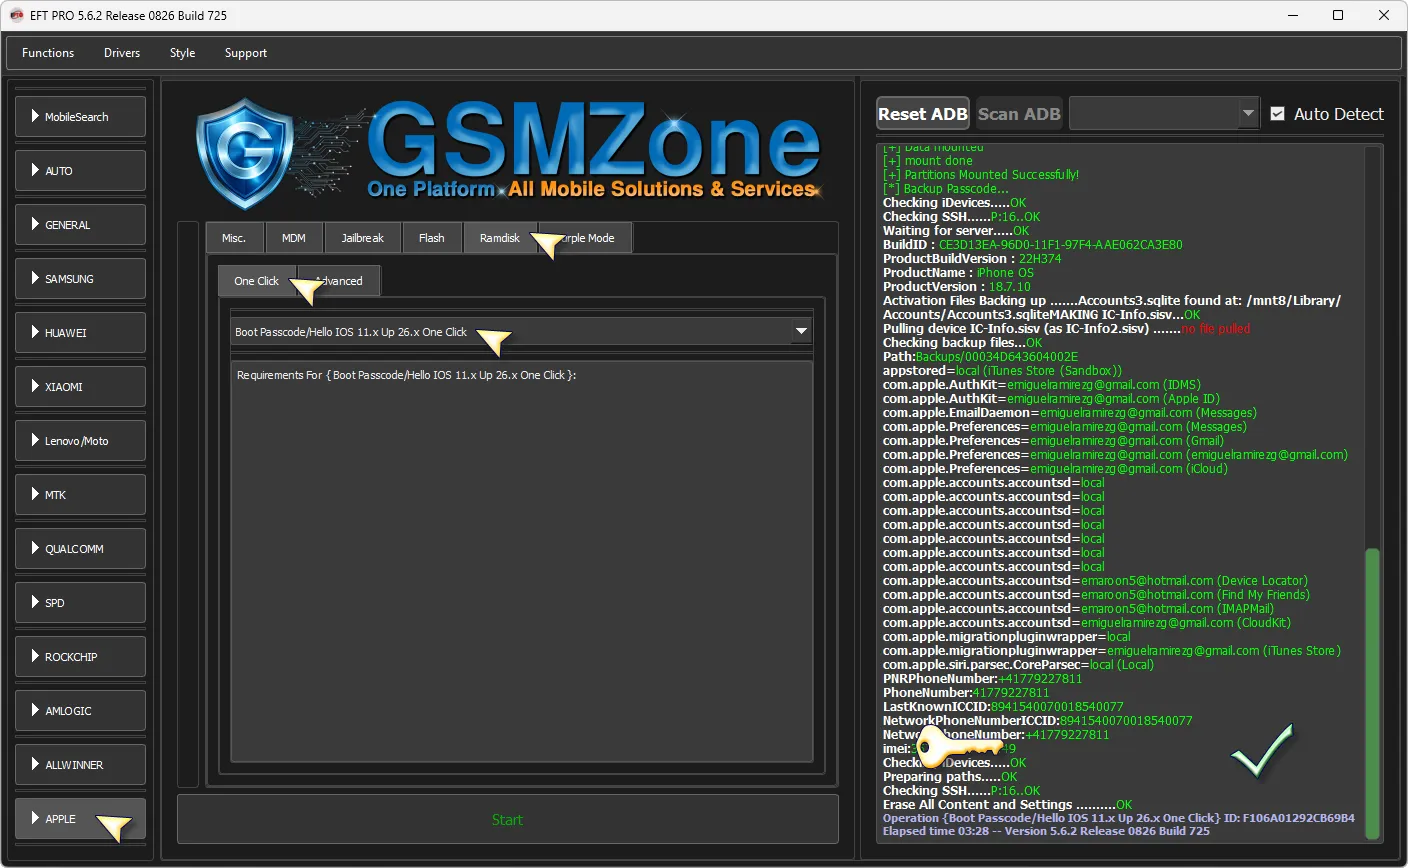1408x868 pixels.
Task: Click the log panel's green scrollbar thumb
Action: [x=1372, y=693]
